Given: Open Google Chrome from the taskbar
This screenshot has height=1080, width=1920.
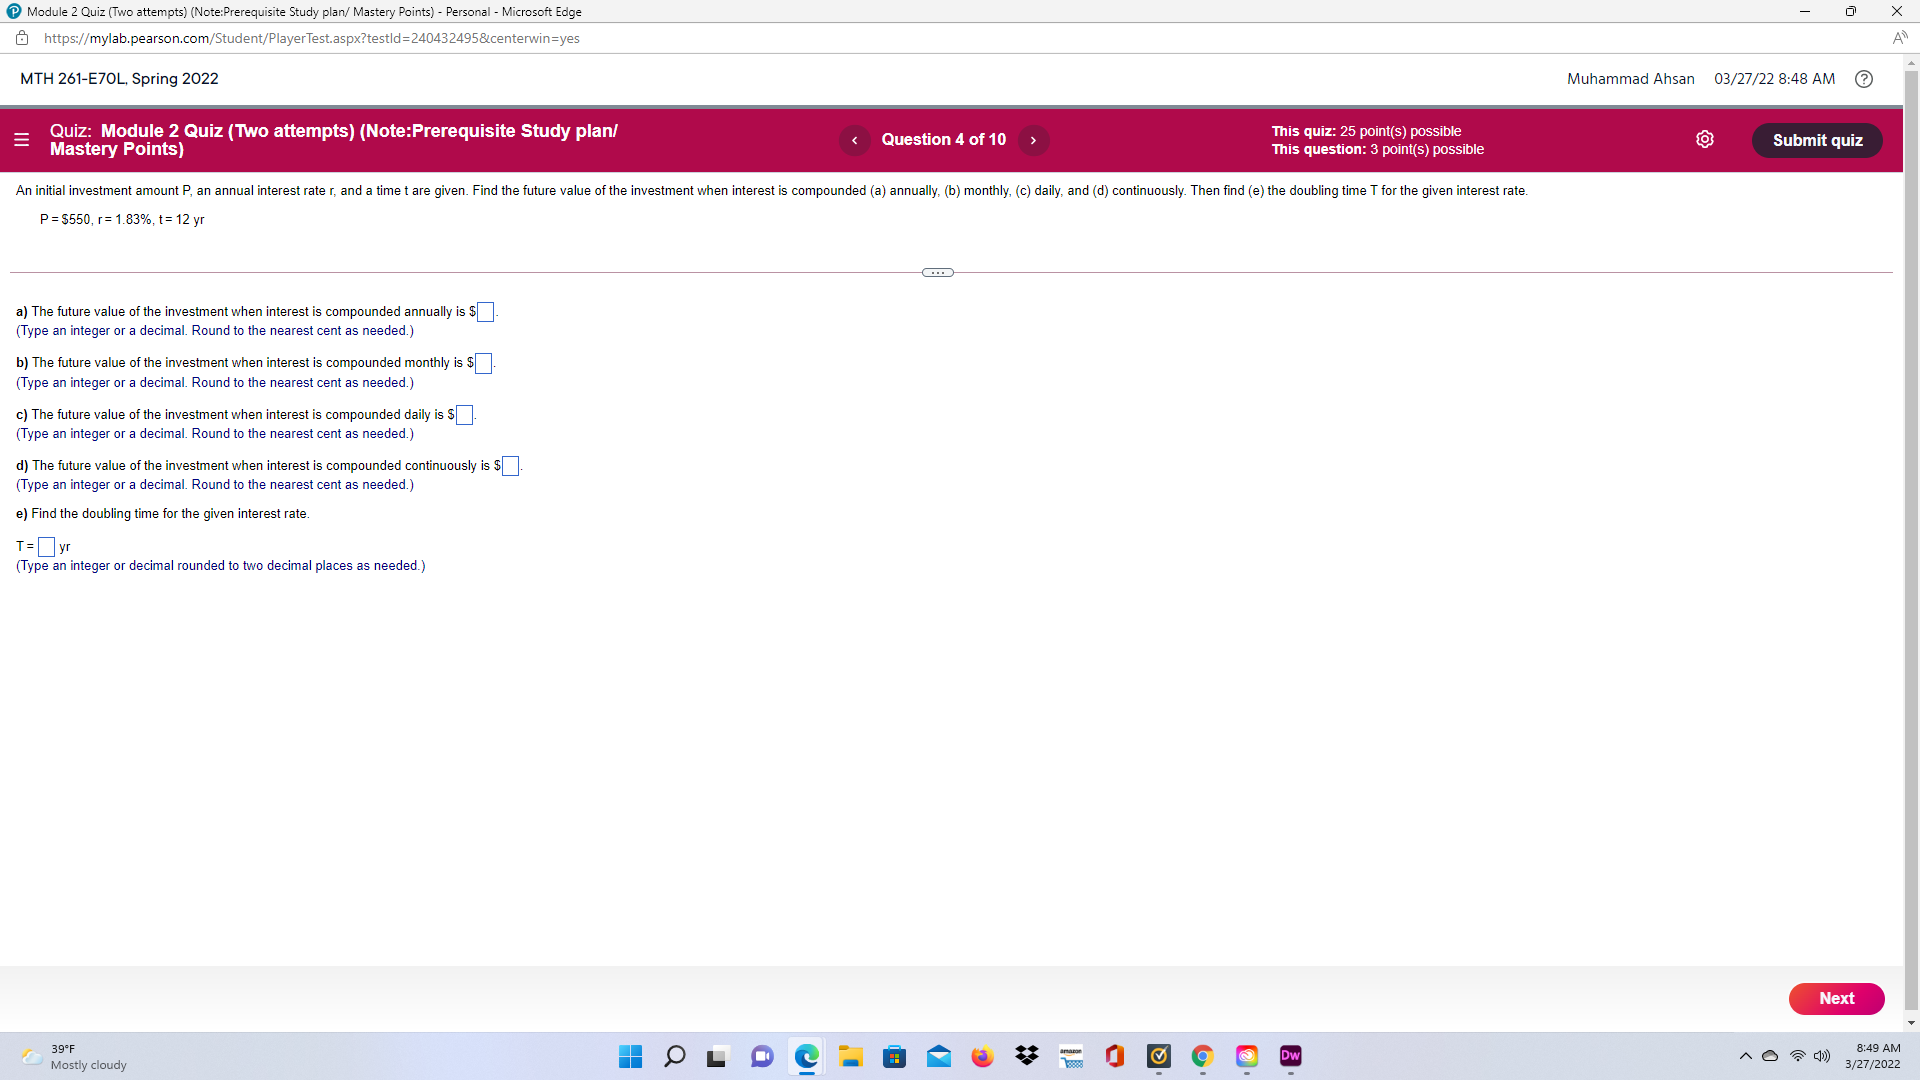Looking at the screenshot, I should coord(1202,1057).
